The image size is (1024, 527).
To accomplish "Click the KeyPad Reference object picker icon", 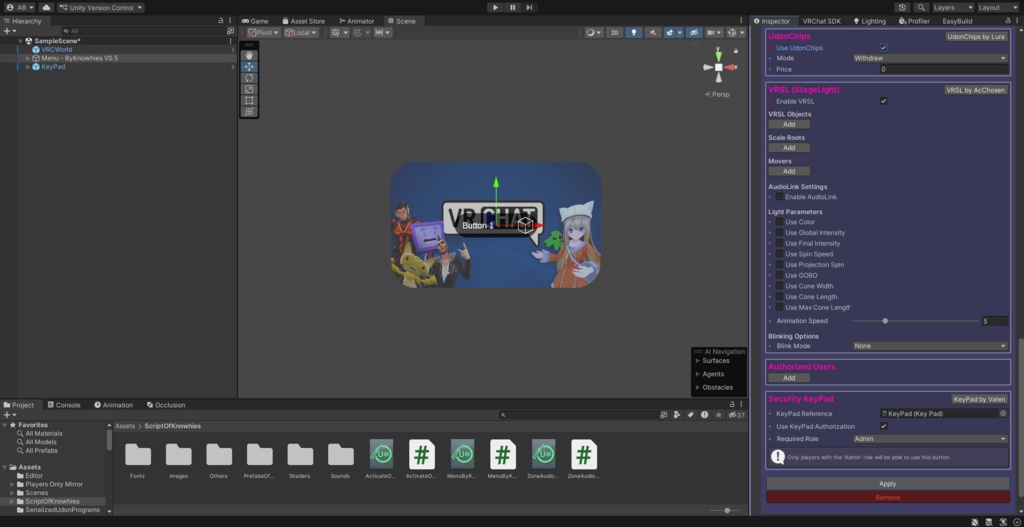I will coord(1003,413).
